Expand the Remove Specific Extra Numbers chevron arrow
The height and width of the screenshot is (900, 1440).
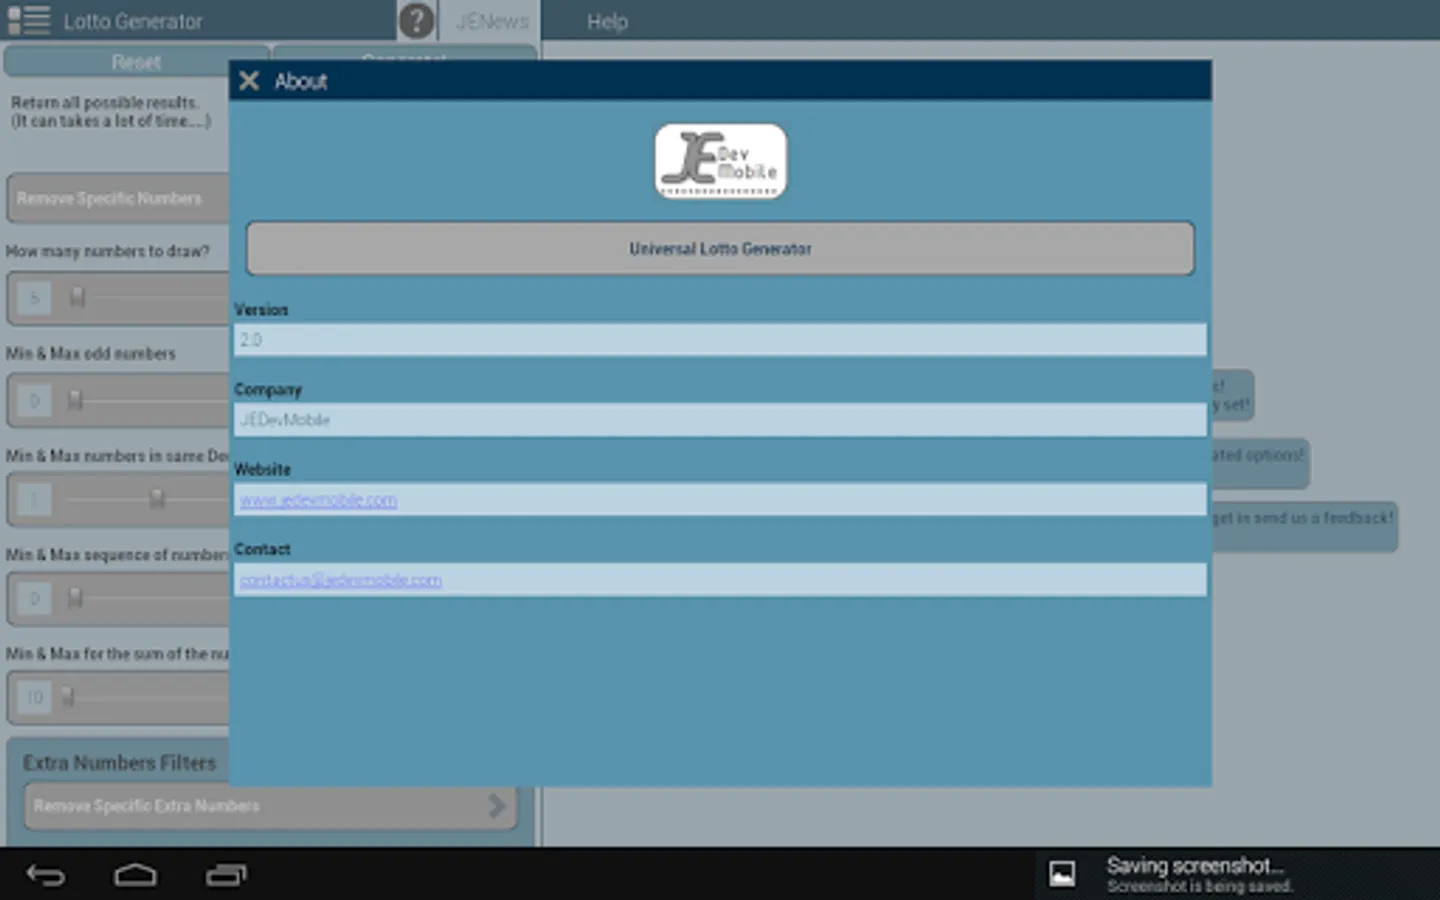496,806
